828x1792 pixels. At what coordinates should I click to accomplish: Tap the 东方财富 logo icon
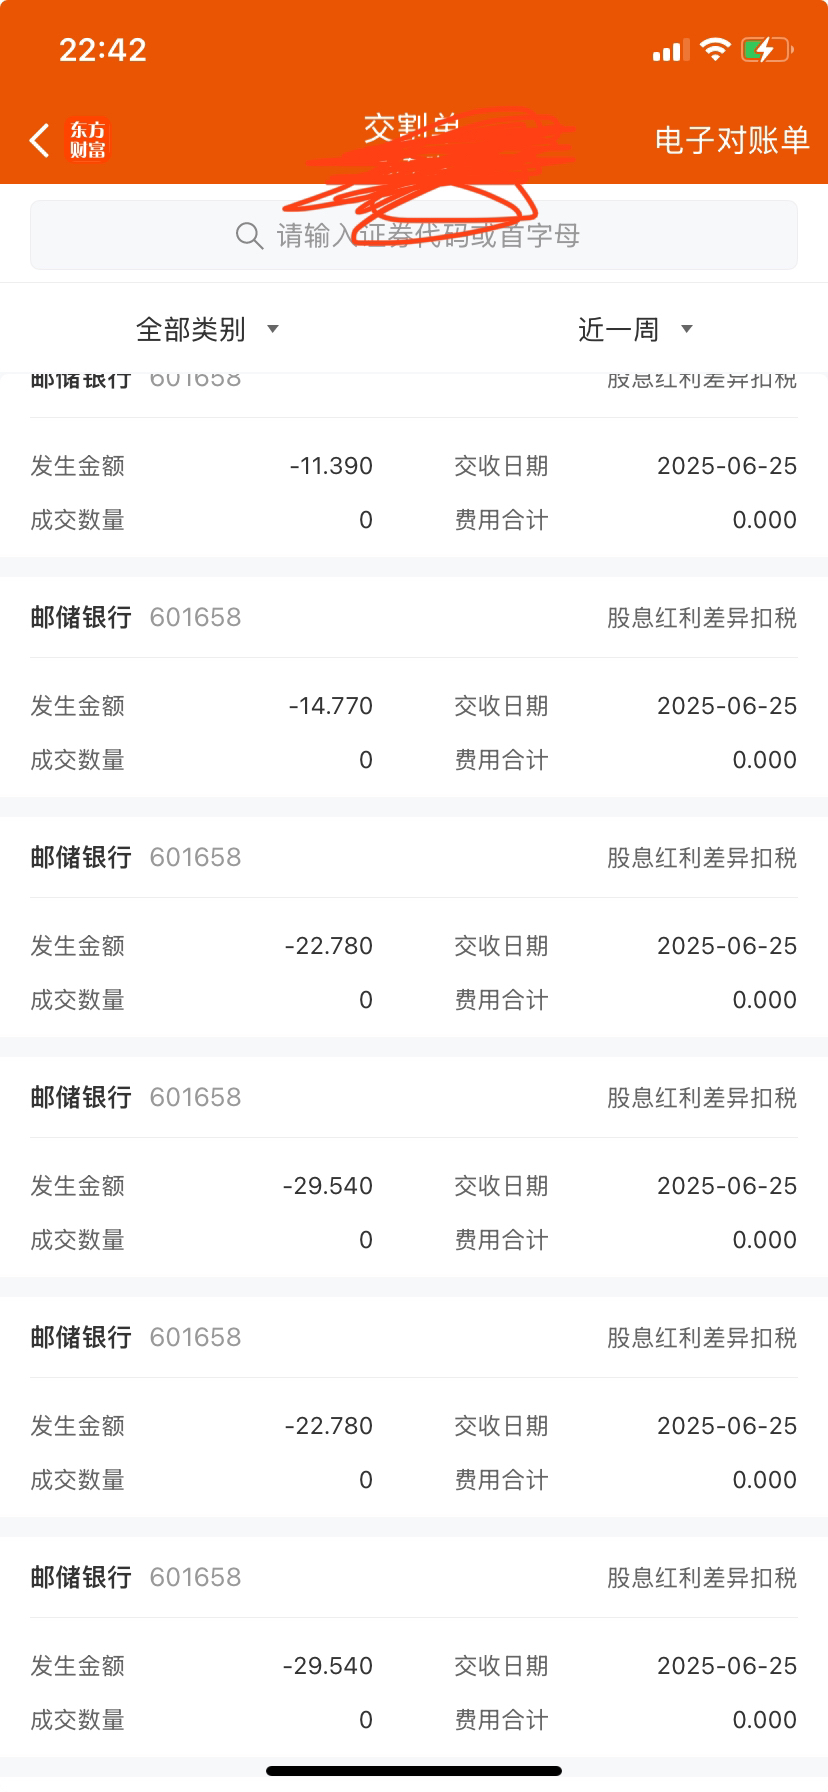(87, 140)
